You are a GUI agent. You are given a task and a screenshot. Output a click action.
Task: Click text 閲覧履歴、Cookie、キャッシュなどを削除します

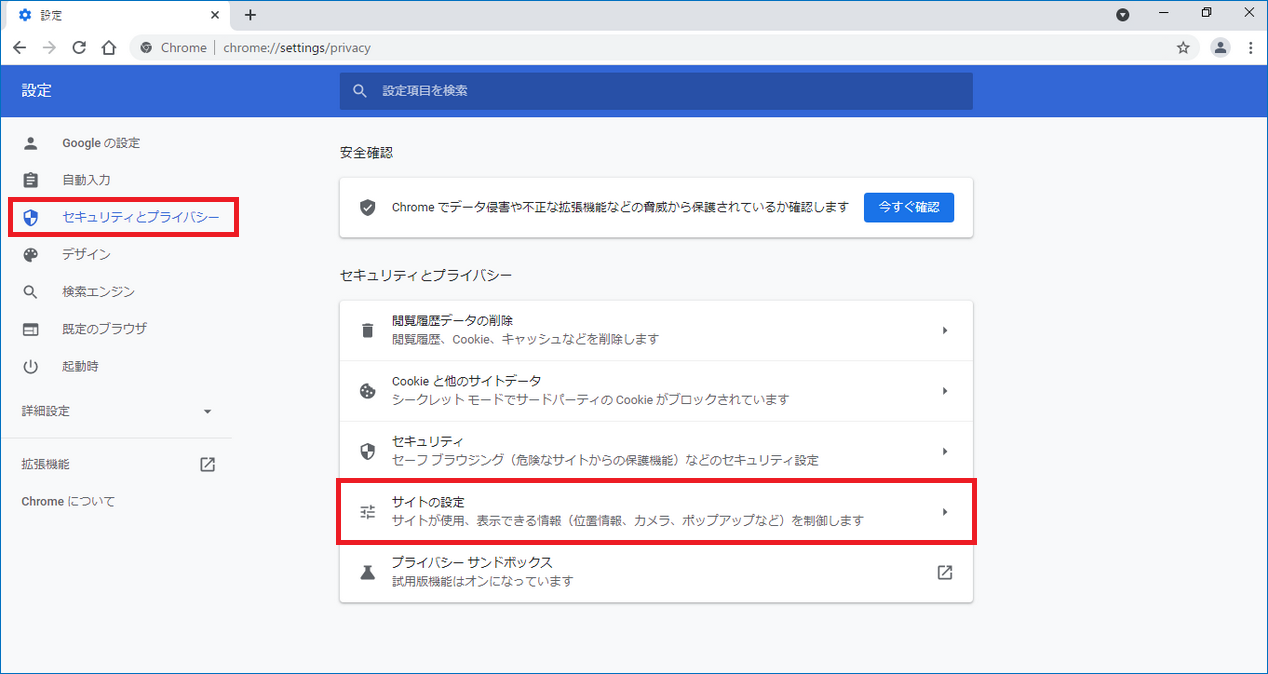[525, 339]
